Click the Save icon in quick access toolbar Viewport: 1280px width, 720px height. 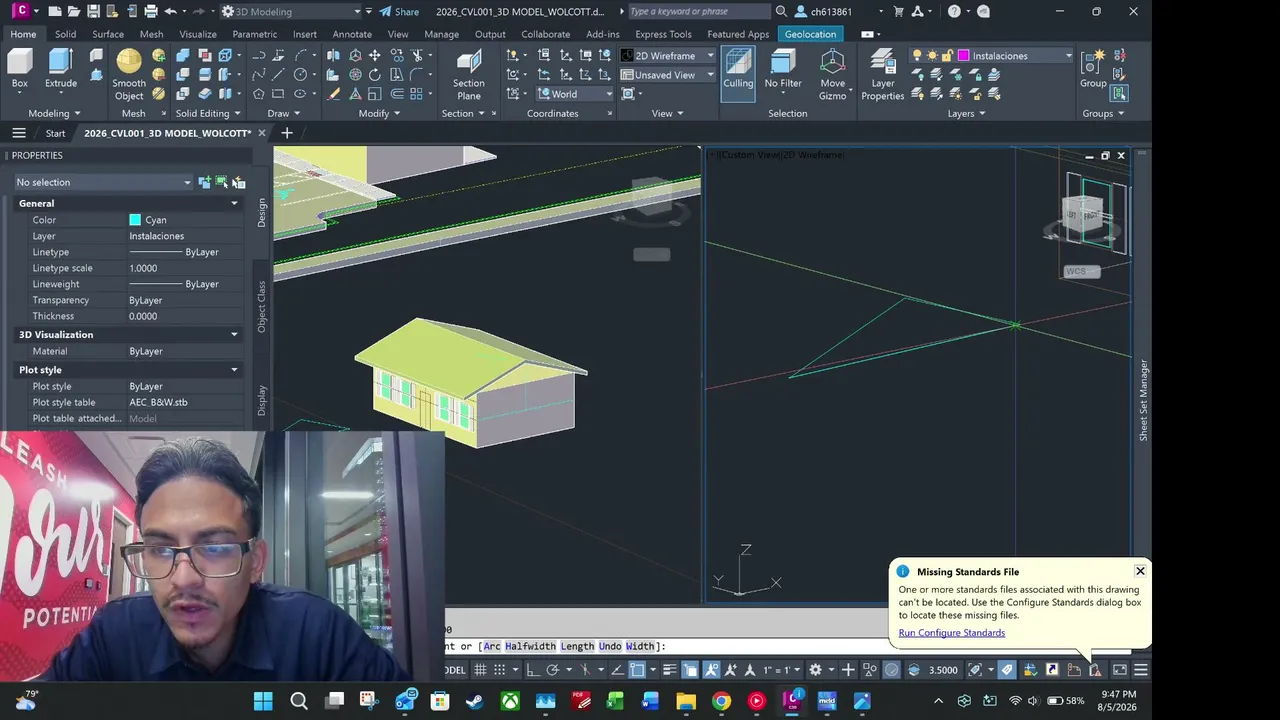[93, 11]
